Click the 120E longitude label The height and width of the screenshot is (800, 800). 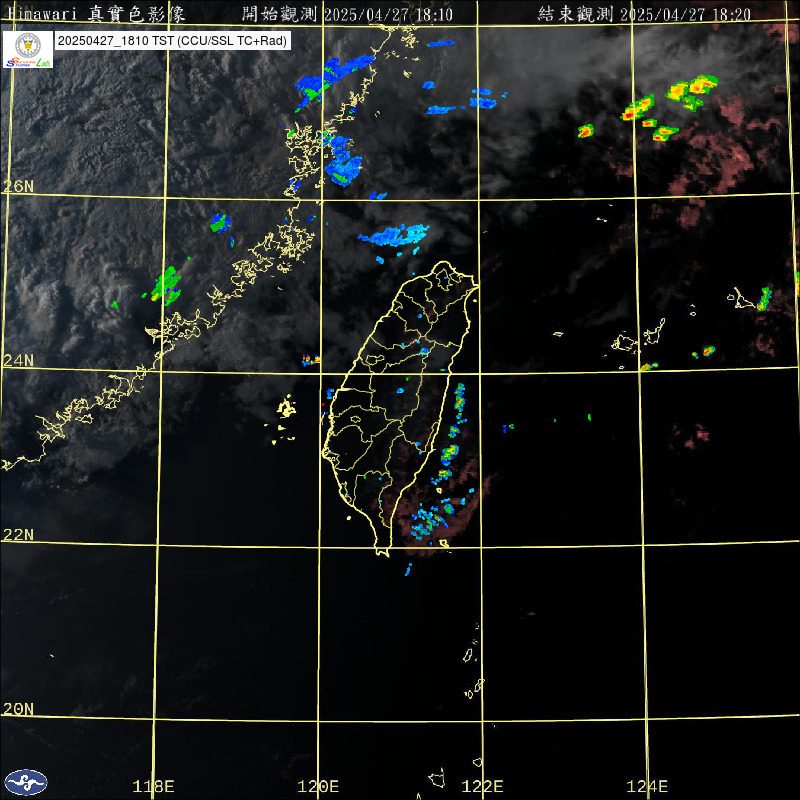click(x=318, y=786)
